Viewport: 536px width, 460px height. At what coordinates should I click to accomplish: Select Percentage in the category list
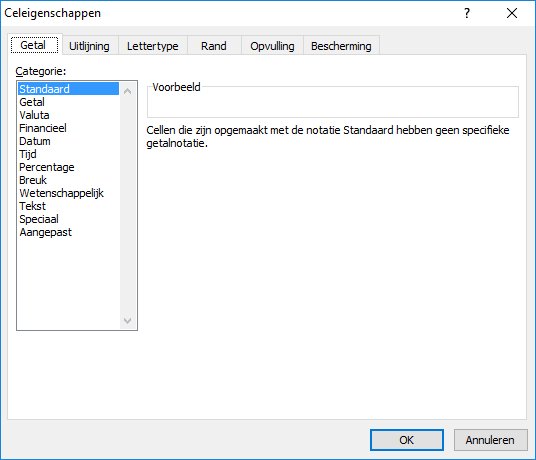[x=47, y=167]
